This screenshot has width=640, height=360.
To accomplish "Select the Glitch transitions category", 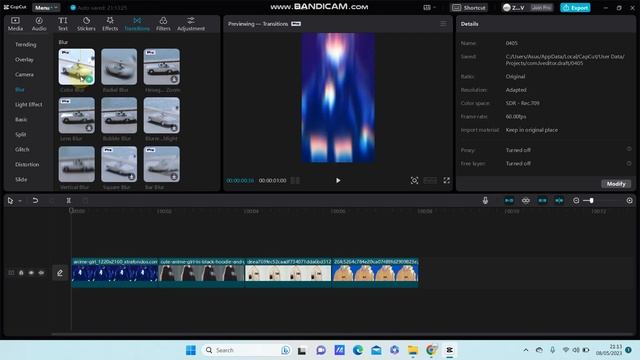I will pos(22,149).
